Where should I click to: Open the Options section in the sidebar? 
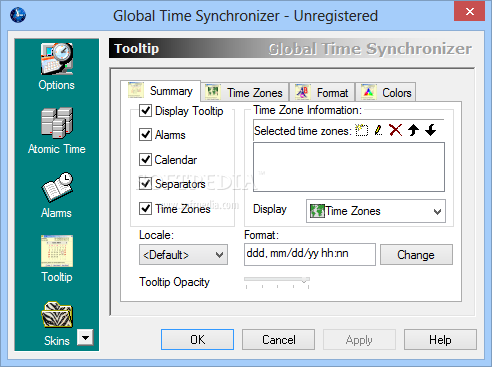point(56,66)
